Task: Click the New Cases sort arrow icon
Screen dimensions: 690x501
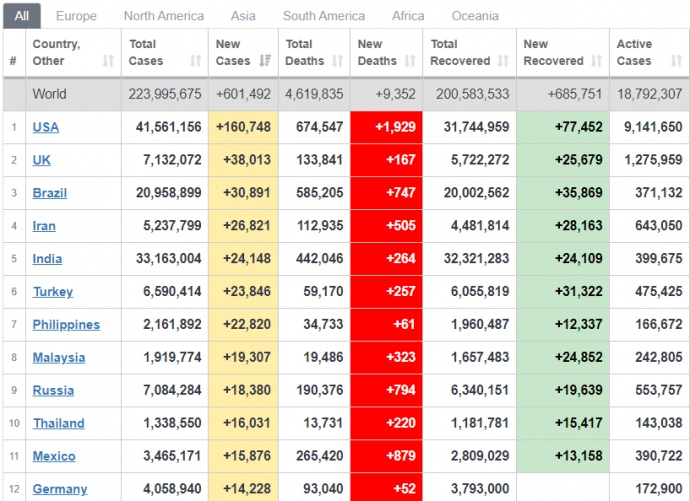Action: pyautogui.click(x=264, y=61)
